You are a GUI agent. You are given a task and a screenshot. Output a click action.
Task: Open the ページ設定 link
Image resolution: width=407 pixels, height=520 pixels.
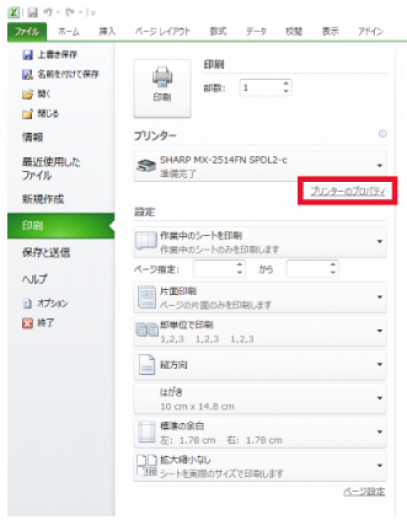pos(364,491)
